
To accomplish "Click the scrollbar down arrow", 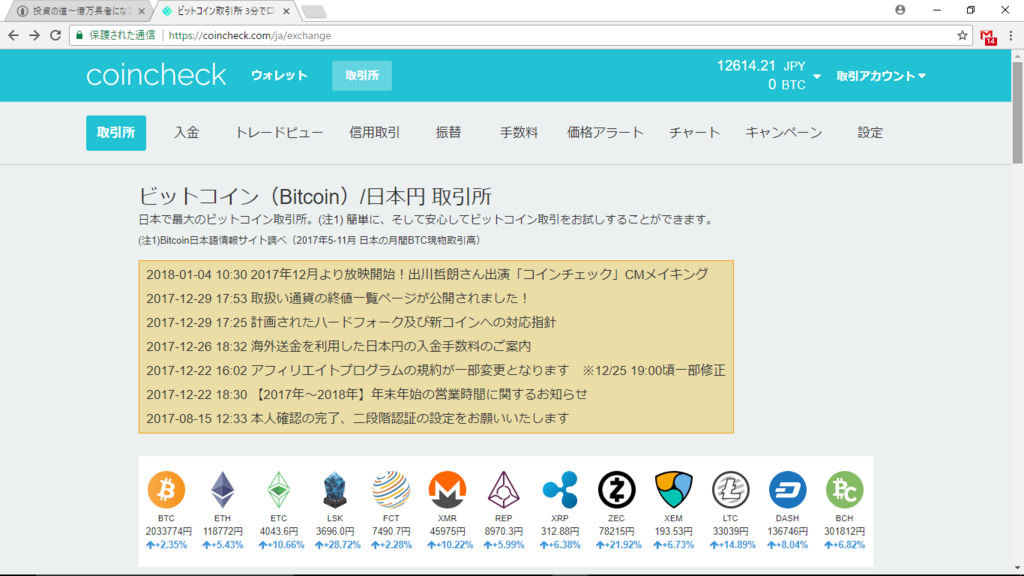I will tap(1017, 569).
